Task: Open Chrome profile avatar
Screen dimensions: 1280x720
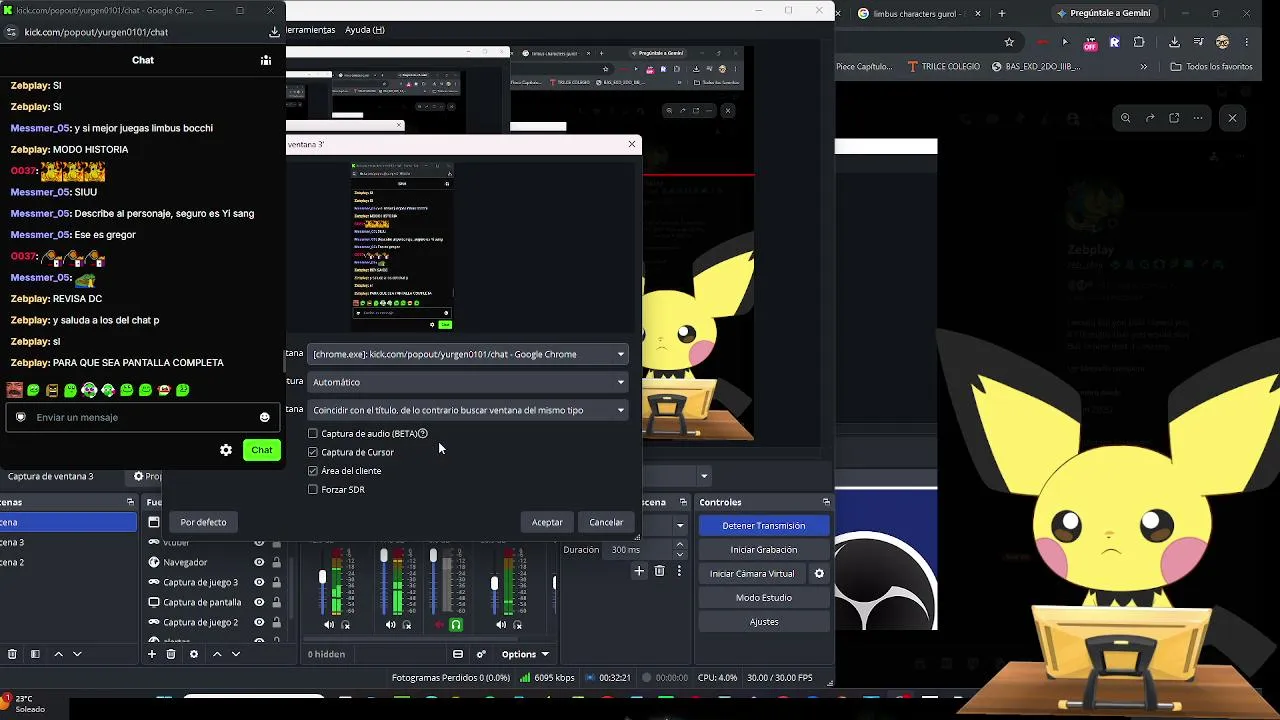Action: click(1222, 42)
